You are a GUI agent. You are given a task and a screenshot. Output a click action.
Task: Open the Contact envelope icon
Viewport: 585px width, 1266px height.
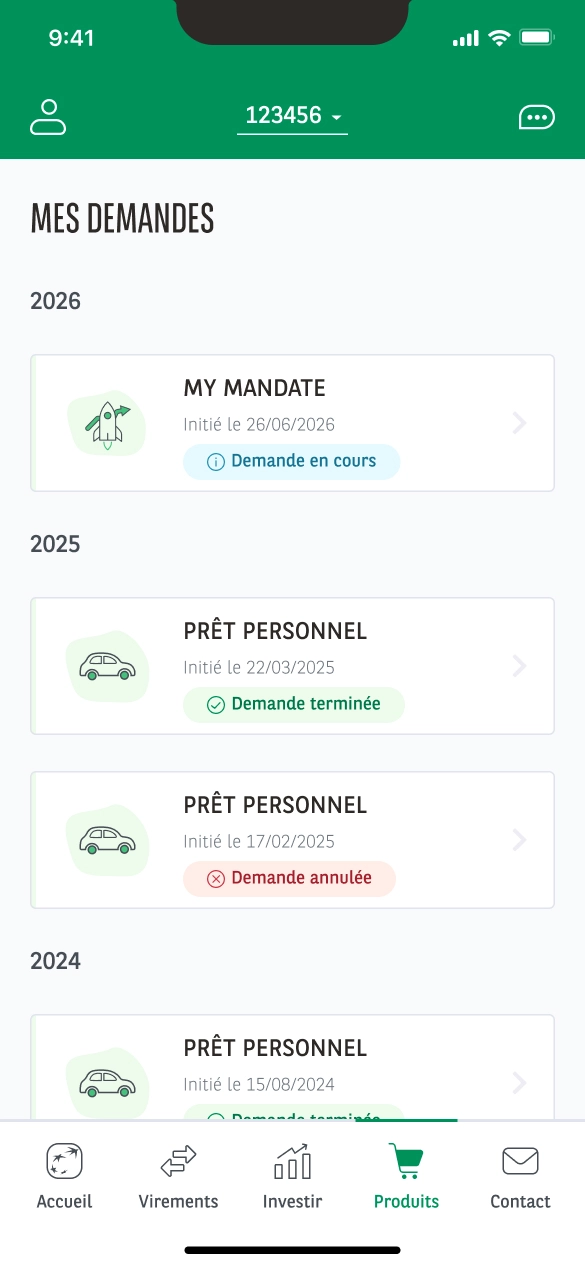point(520,1162)
